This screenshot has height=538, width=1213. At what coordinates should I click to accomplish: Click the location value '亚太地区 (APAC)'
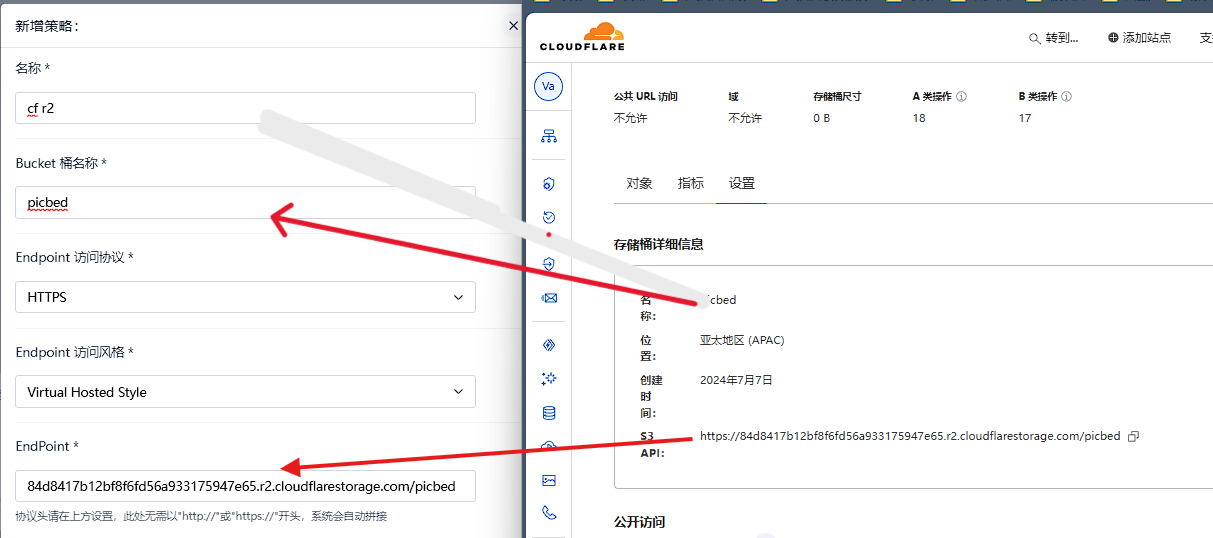coord(742,340)
